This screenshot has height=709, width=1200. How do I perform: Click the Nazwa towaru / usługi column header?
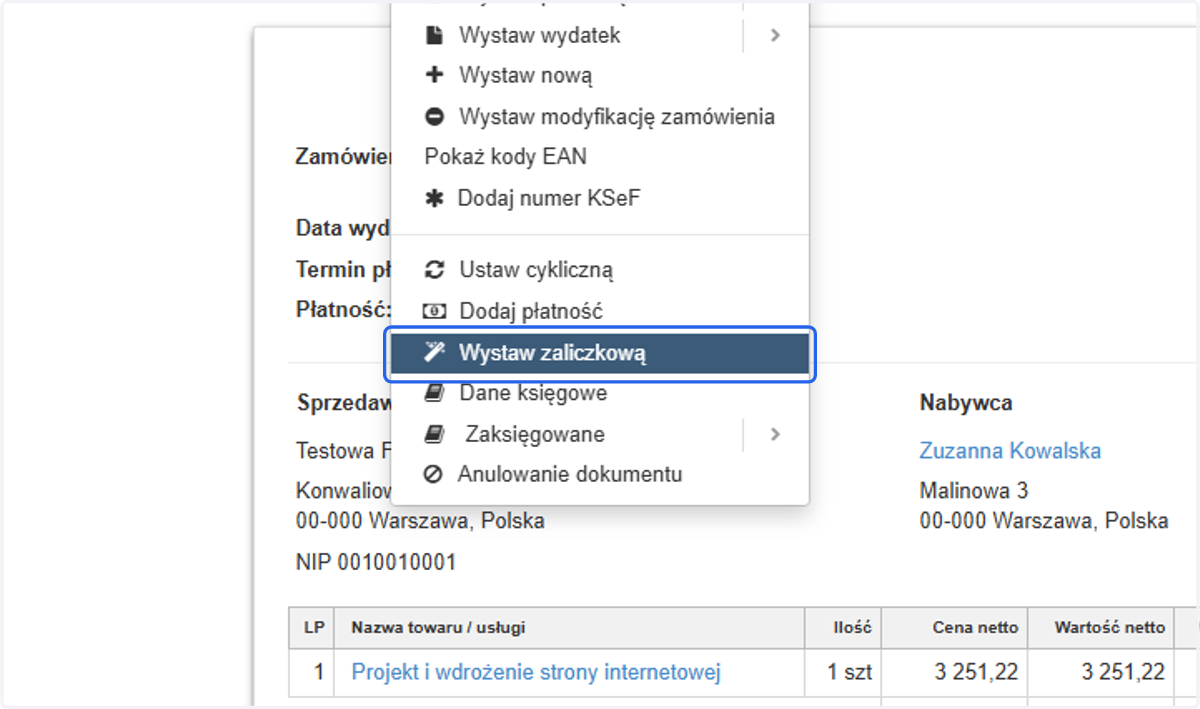[x=438, y=628]
